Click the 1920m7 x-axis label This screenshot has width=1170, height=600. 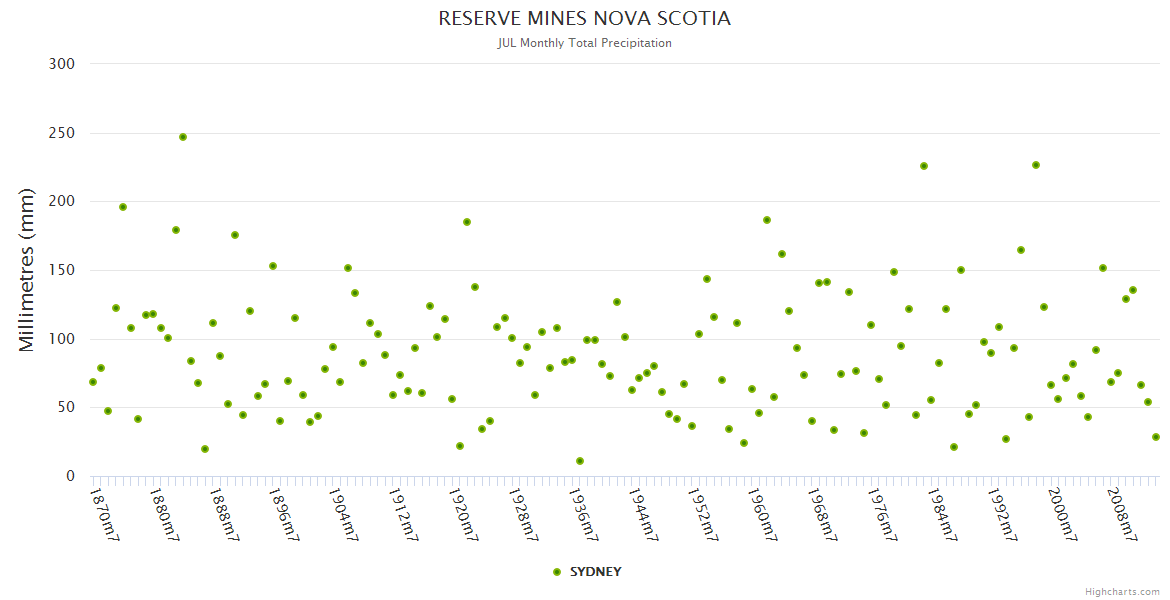(462, 514)
